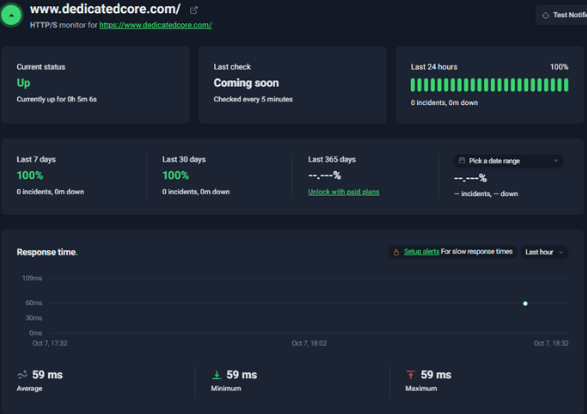Click the Last 7 days 100% value
This screenshot has height=414, width=587.
pos(30,175)
